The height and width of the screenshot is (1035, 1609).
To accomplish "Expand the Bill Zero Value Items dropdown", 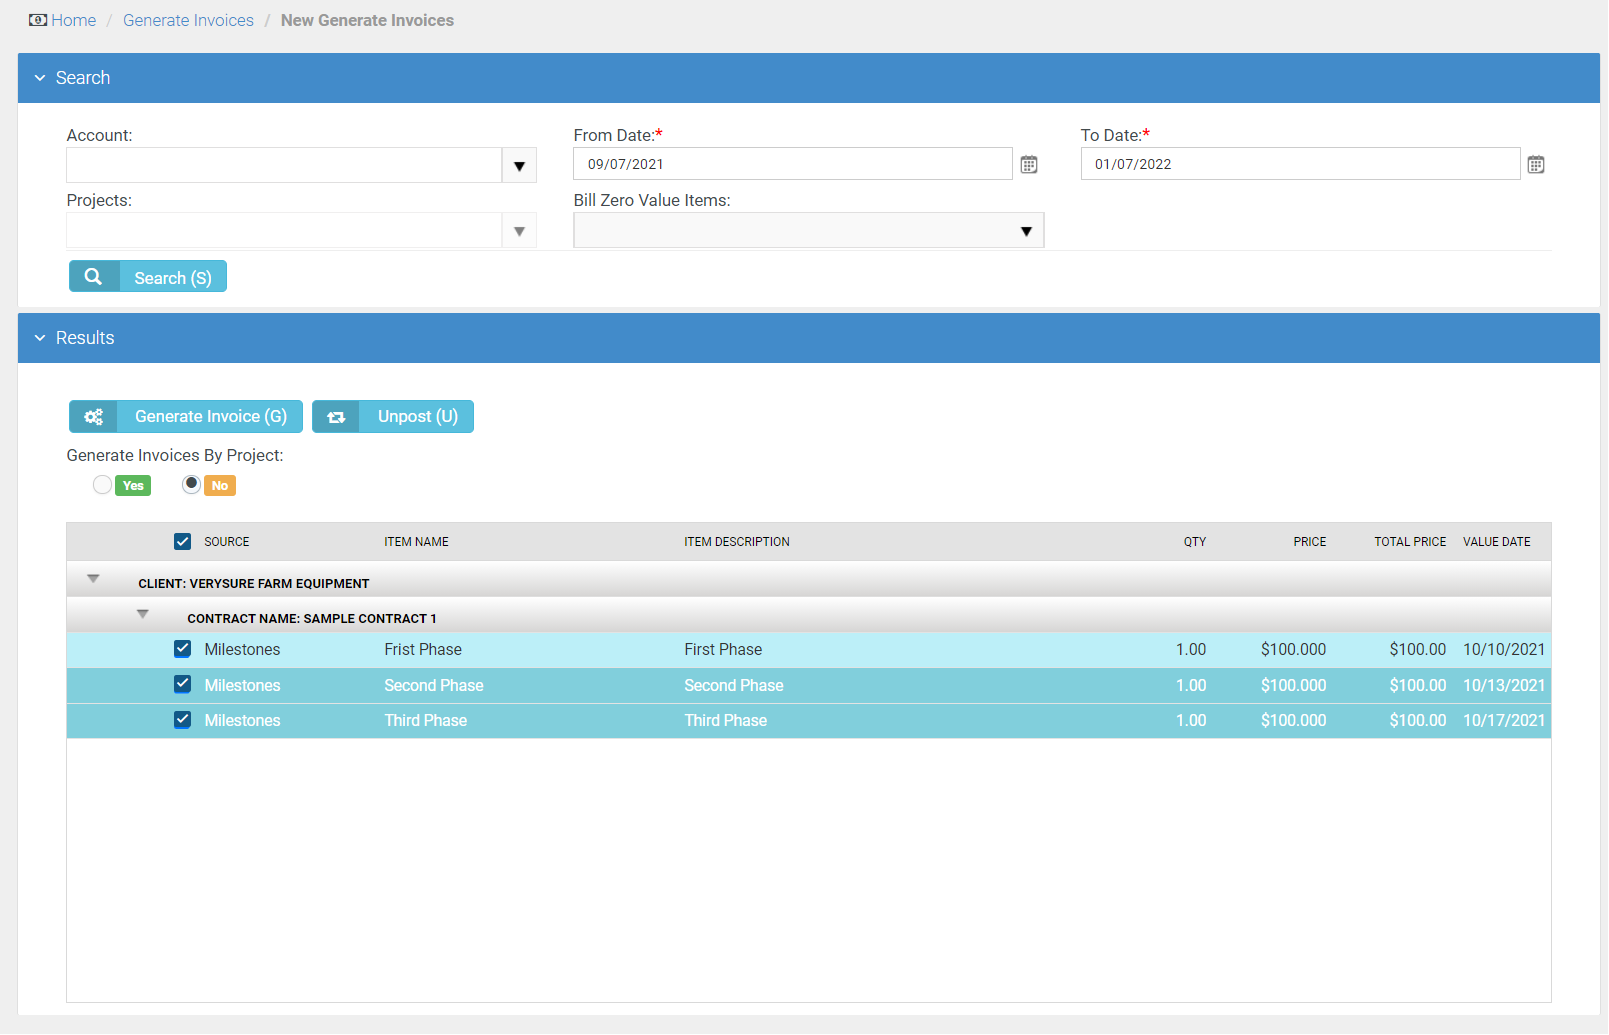I will point(1025,231).
